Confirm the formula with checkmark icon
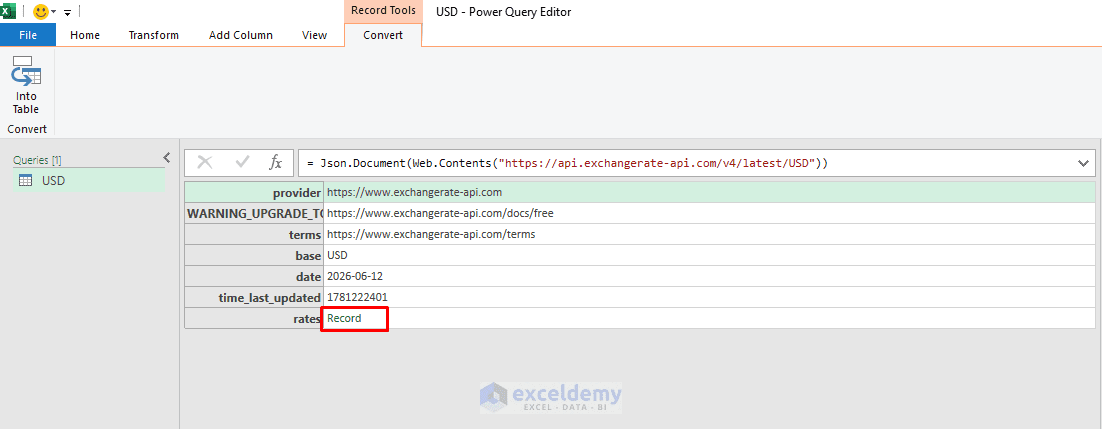The image size is (1102, 429). (x=242, y=162)
